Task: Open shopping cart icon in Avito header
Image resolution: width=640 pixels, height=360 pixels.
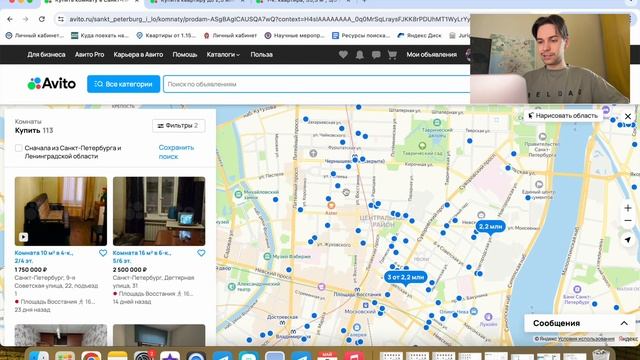Action: tap(392, 54)
